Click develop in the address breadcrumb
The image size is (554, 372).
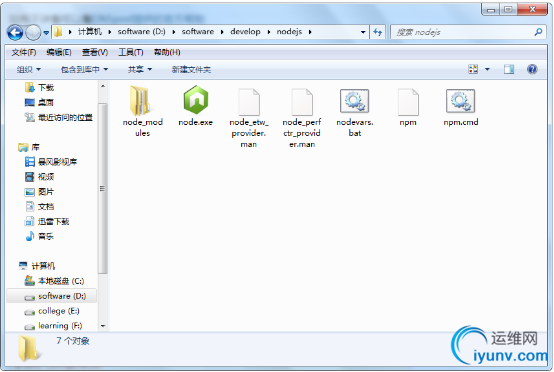tap(245, 32)
